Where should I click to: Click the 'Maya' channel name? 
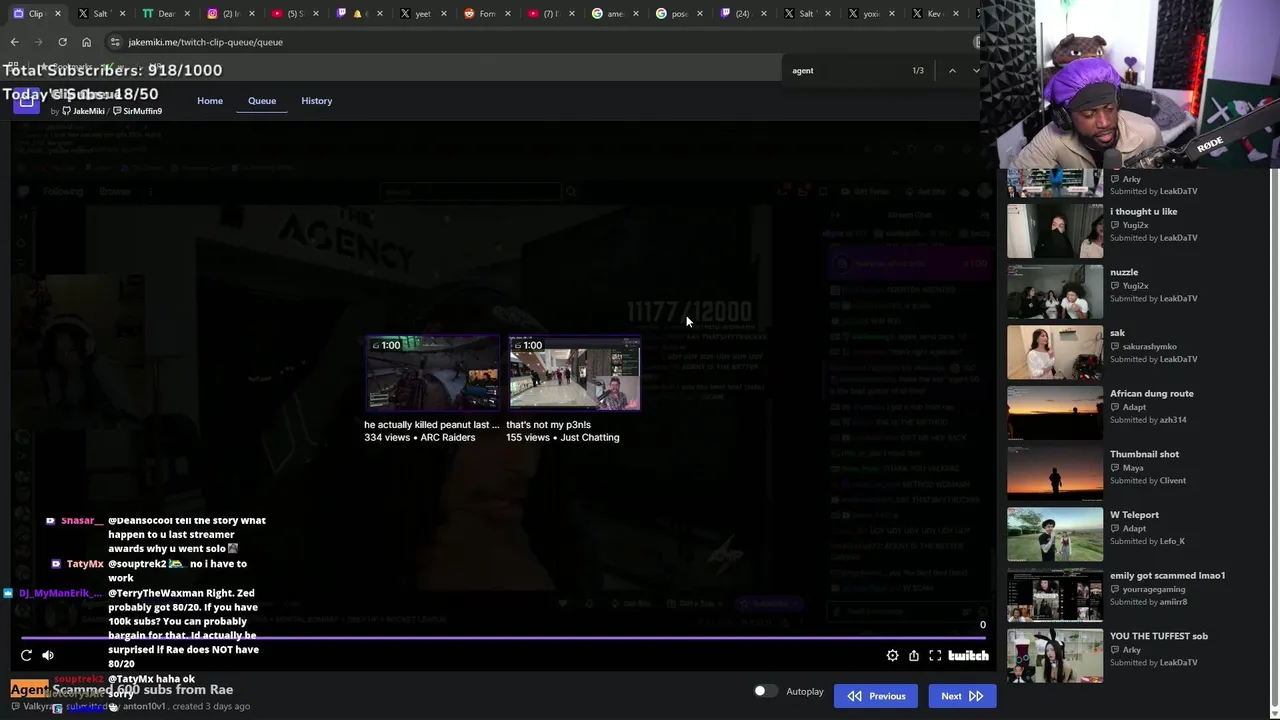point(1132,468)
